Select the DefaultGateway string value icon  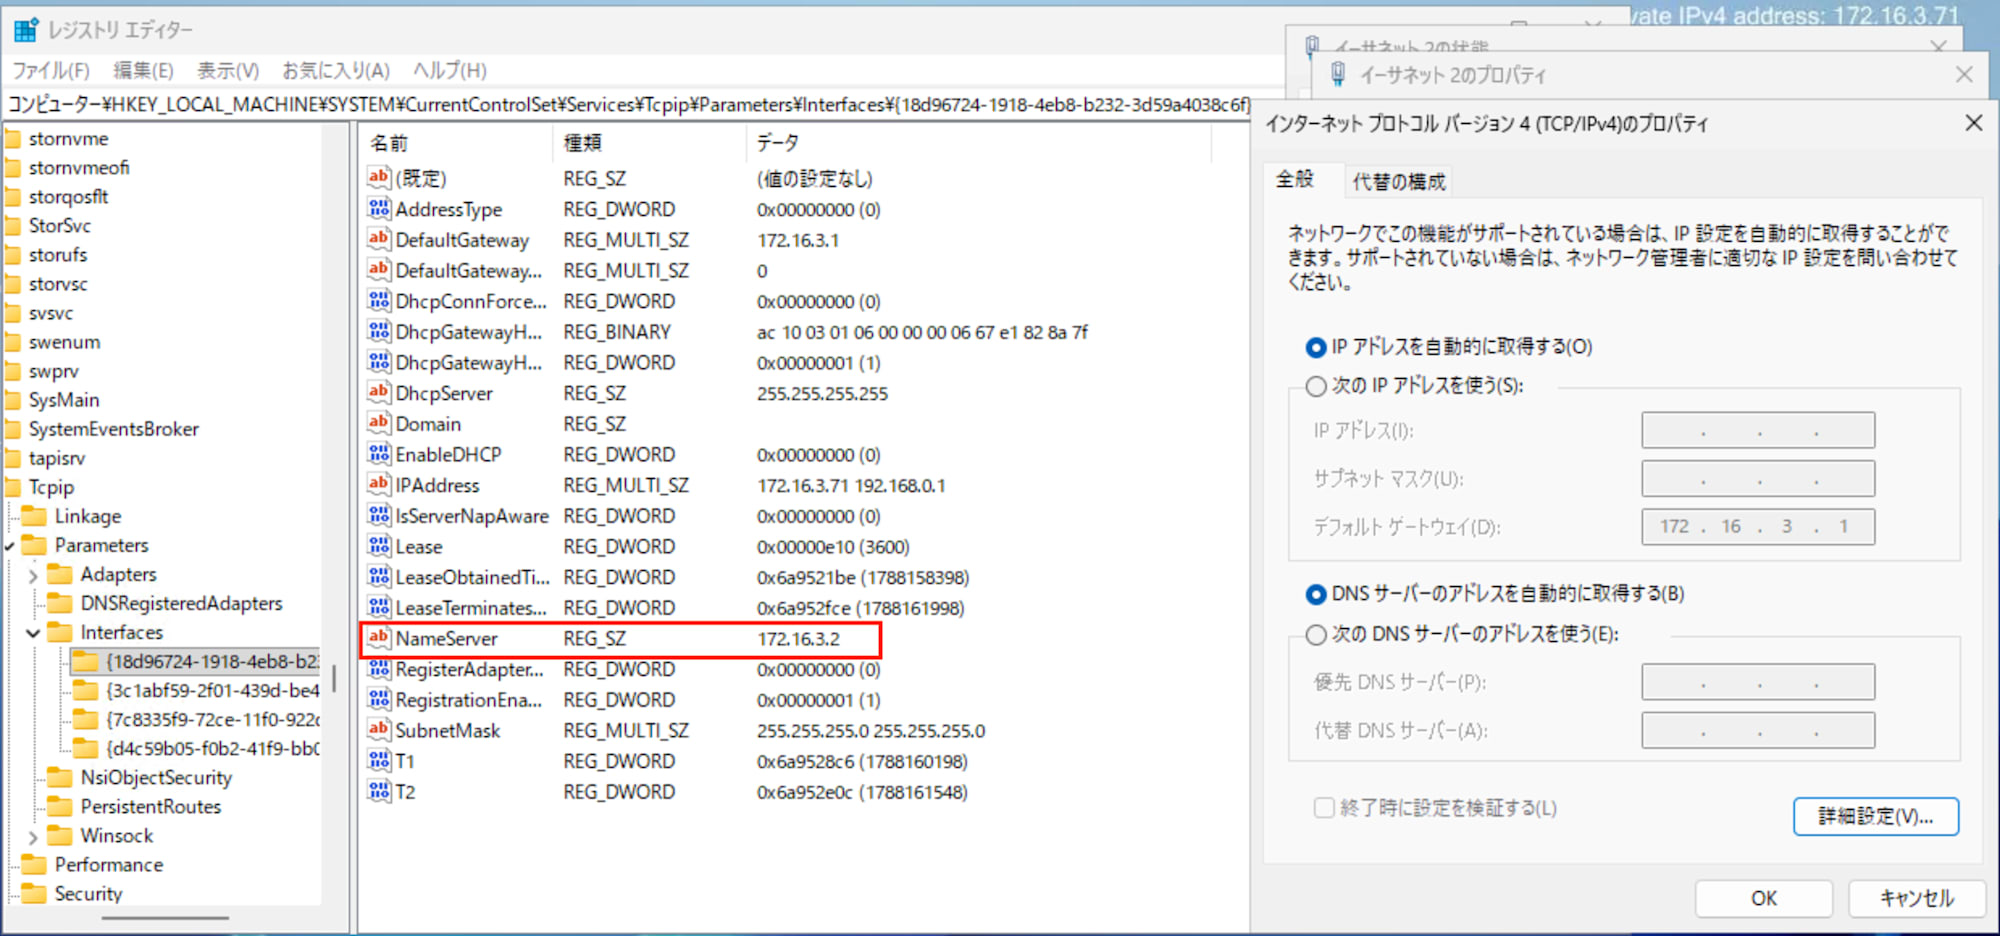tap(379, 239)
